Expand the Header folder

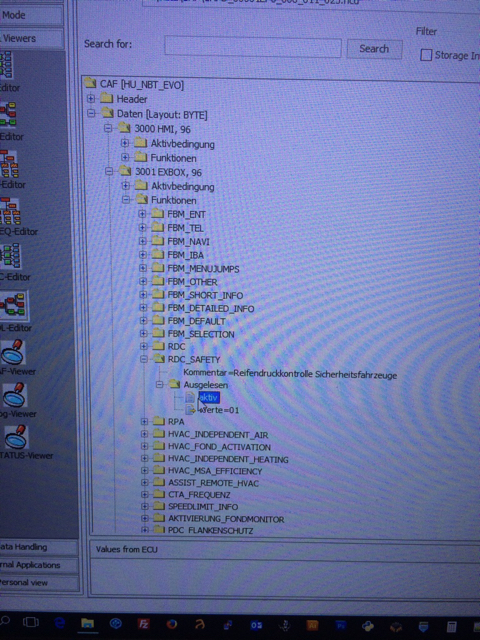(91, 98)
